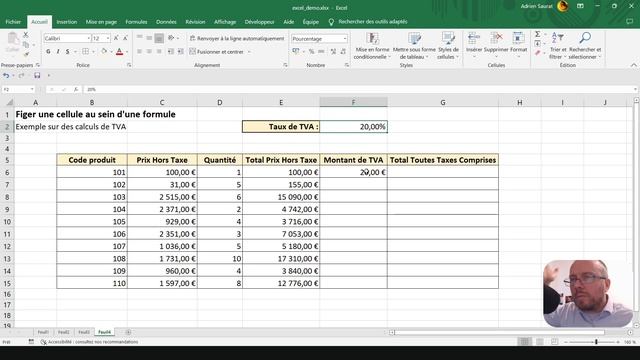Switch to the Insertion tab
The width and height of the screenshot is (640, 360).
click(x=67, y=22)
